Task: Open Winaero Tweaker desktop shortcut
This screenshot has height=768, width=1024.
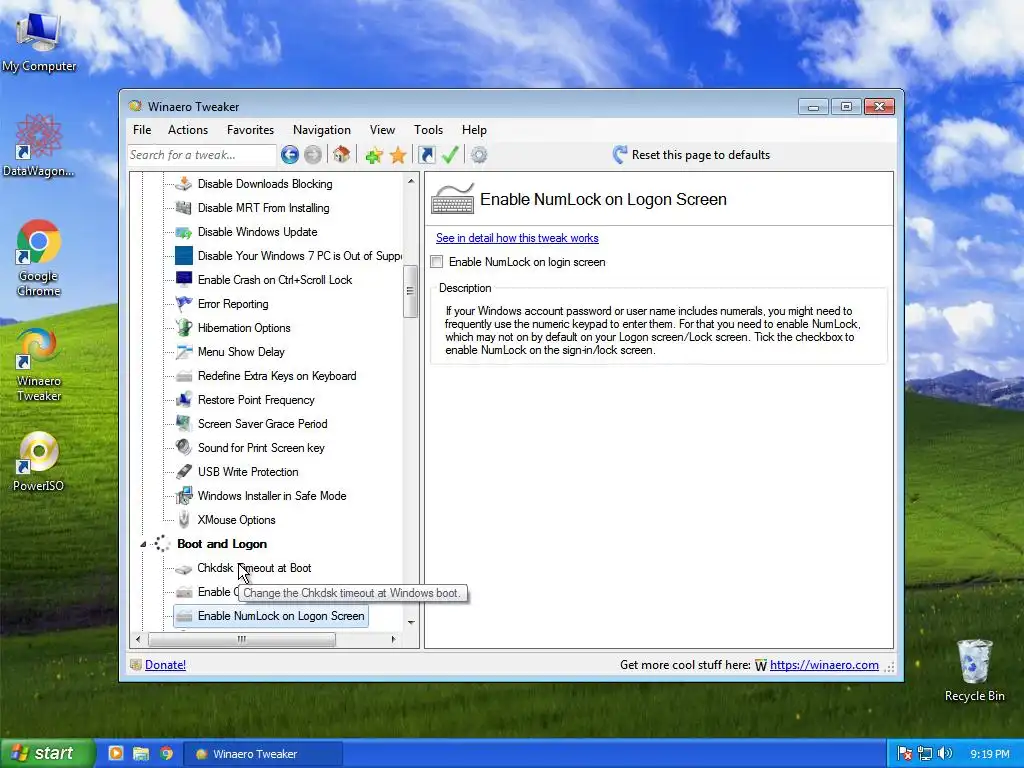Action: click(x=39, y=364)
